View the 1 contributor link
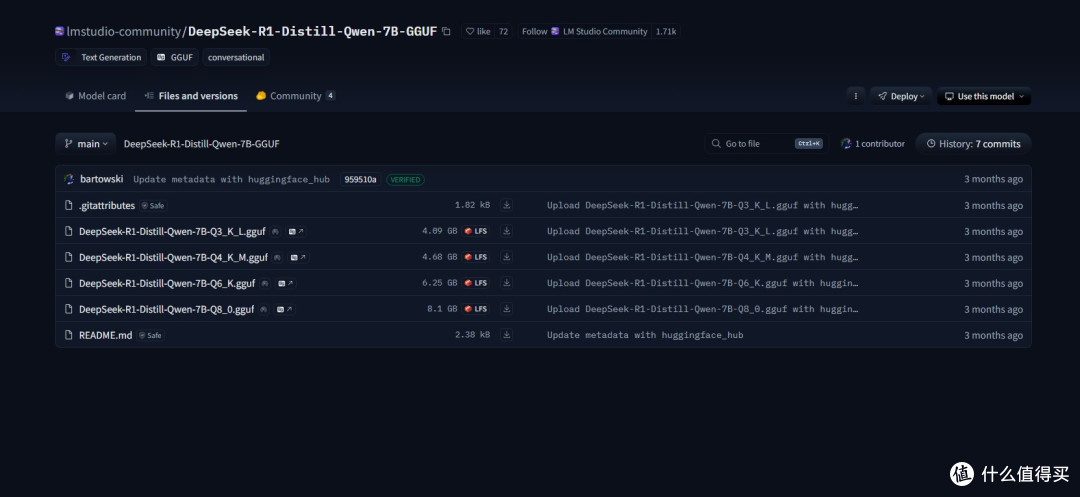The height and width of the screenshot is (497, 1080). [873, 144]
